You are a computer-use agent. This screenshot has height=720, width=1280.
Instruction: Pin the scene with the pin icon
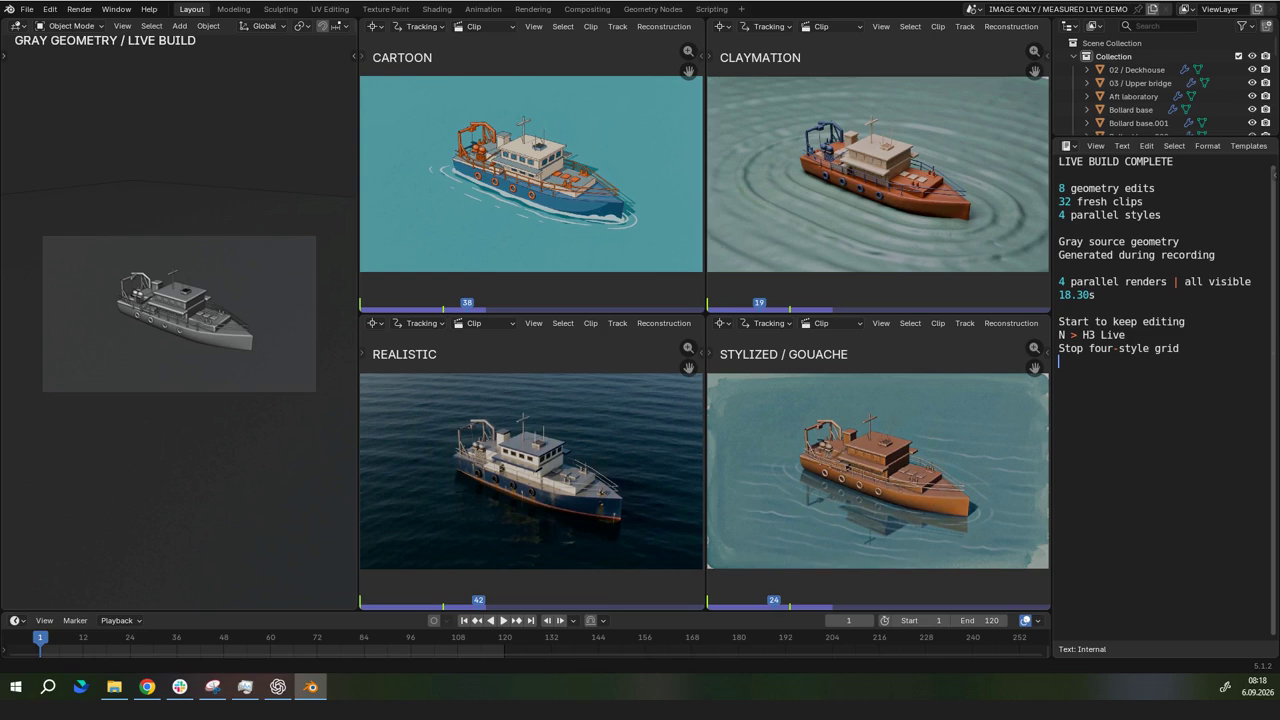(x=1138, y=9)
